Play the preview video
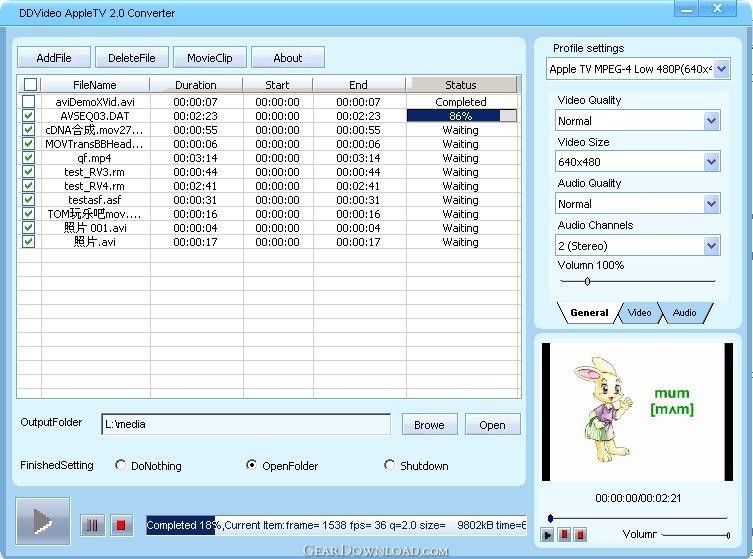This screenshot has width=753, height=559. coord(547,535)
